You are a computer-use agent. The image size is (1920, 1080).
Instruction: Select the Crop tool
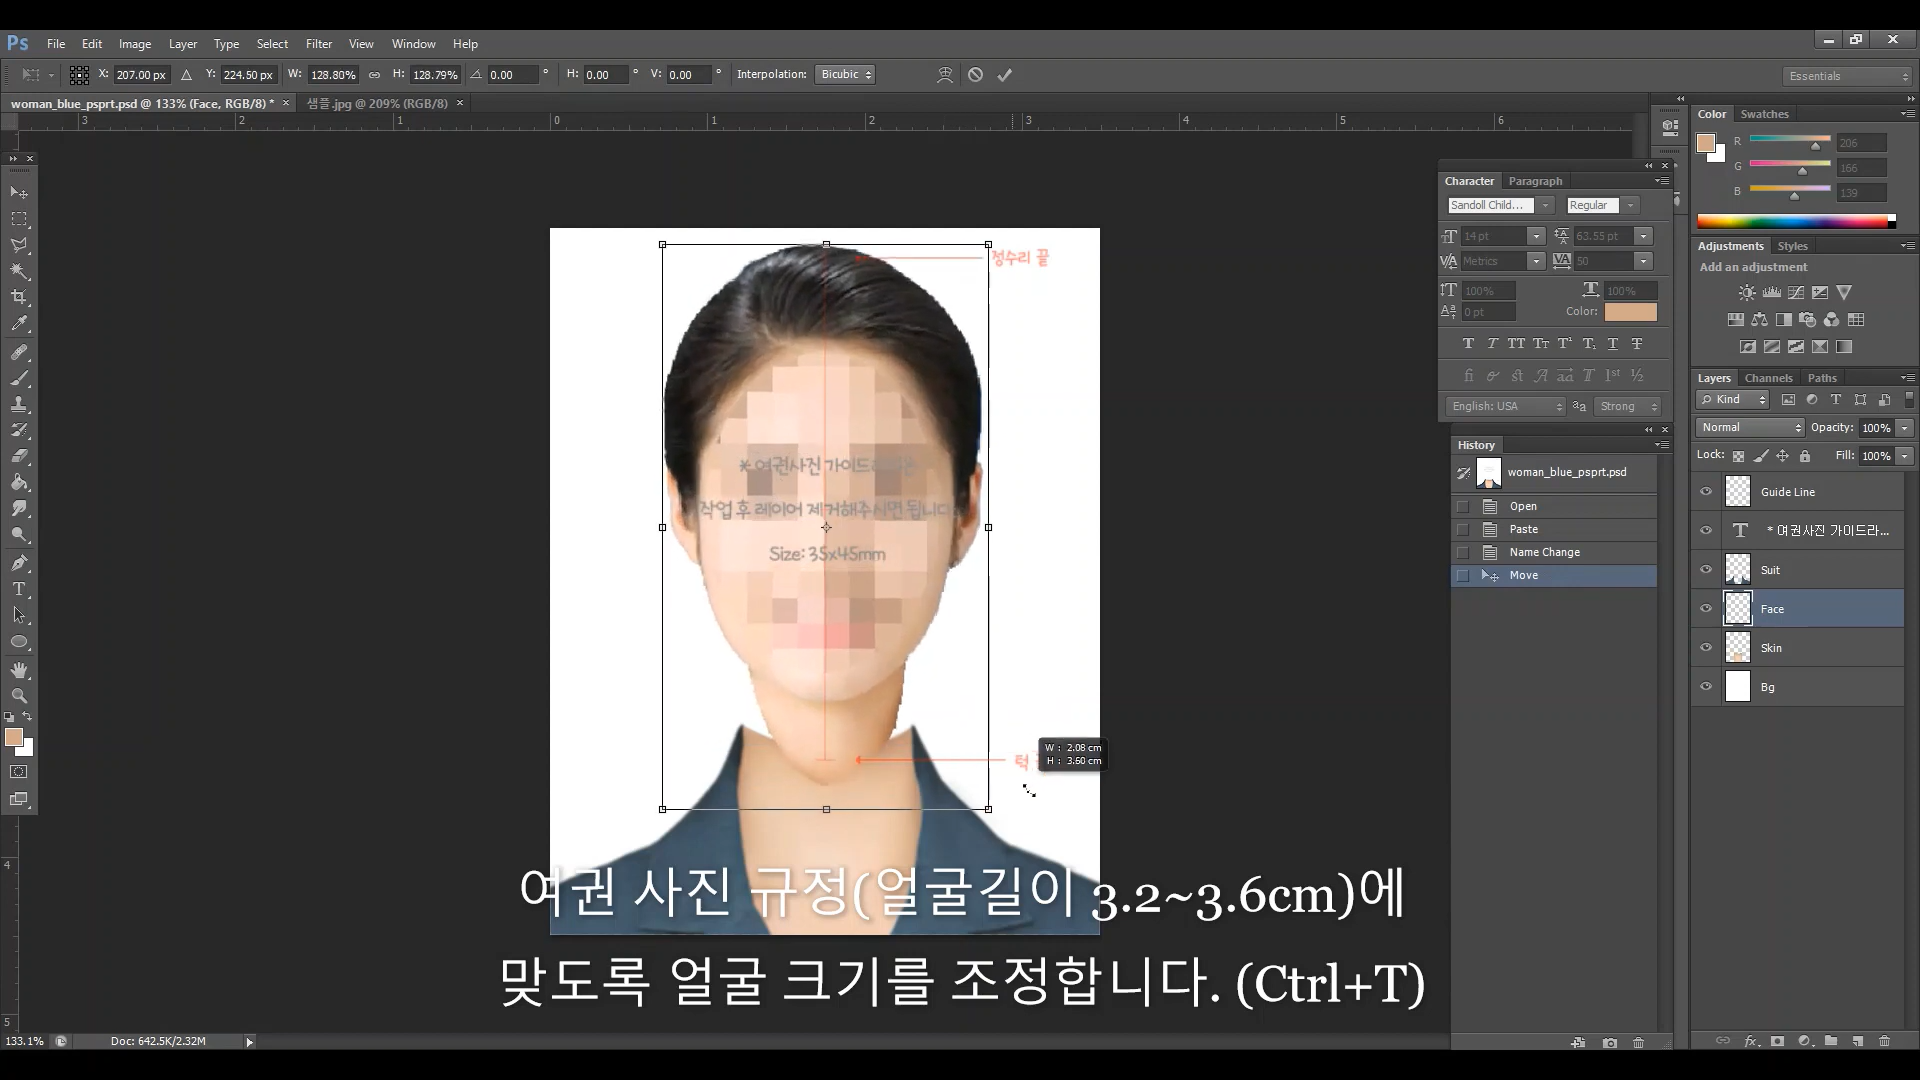pos(19,297)
